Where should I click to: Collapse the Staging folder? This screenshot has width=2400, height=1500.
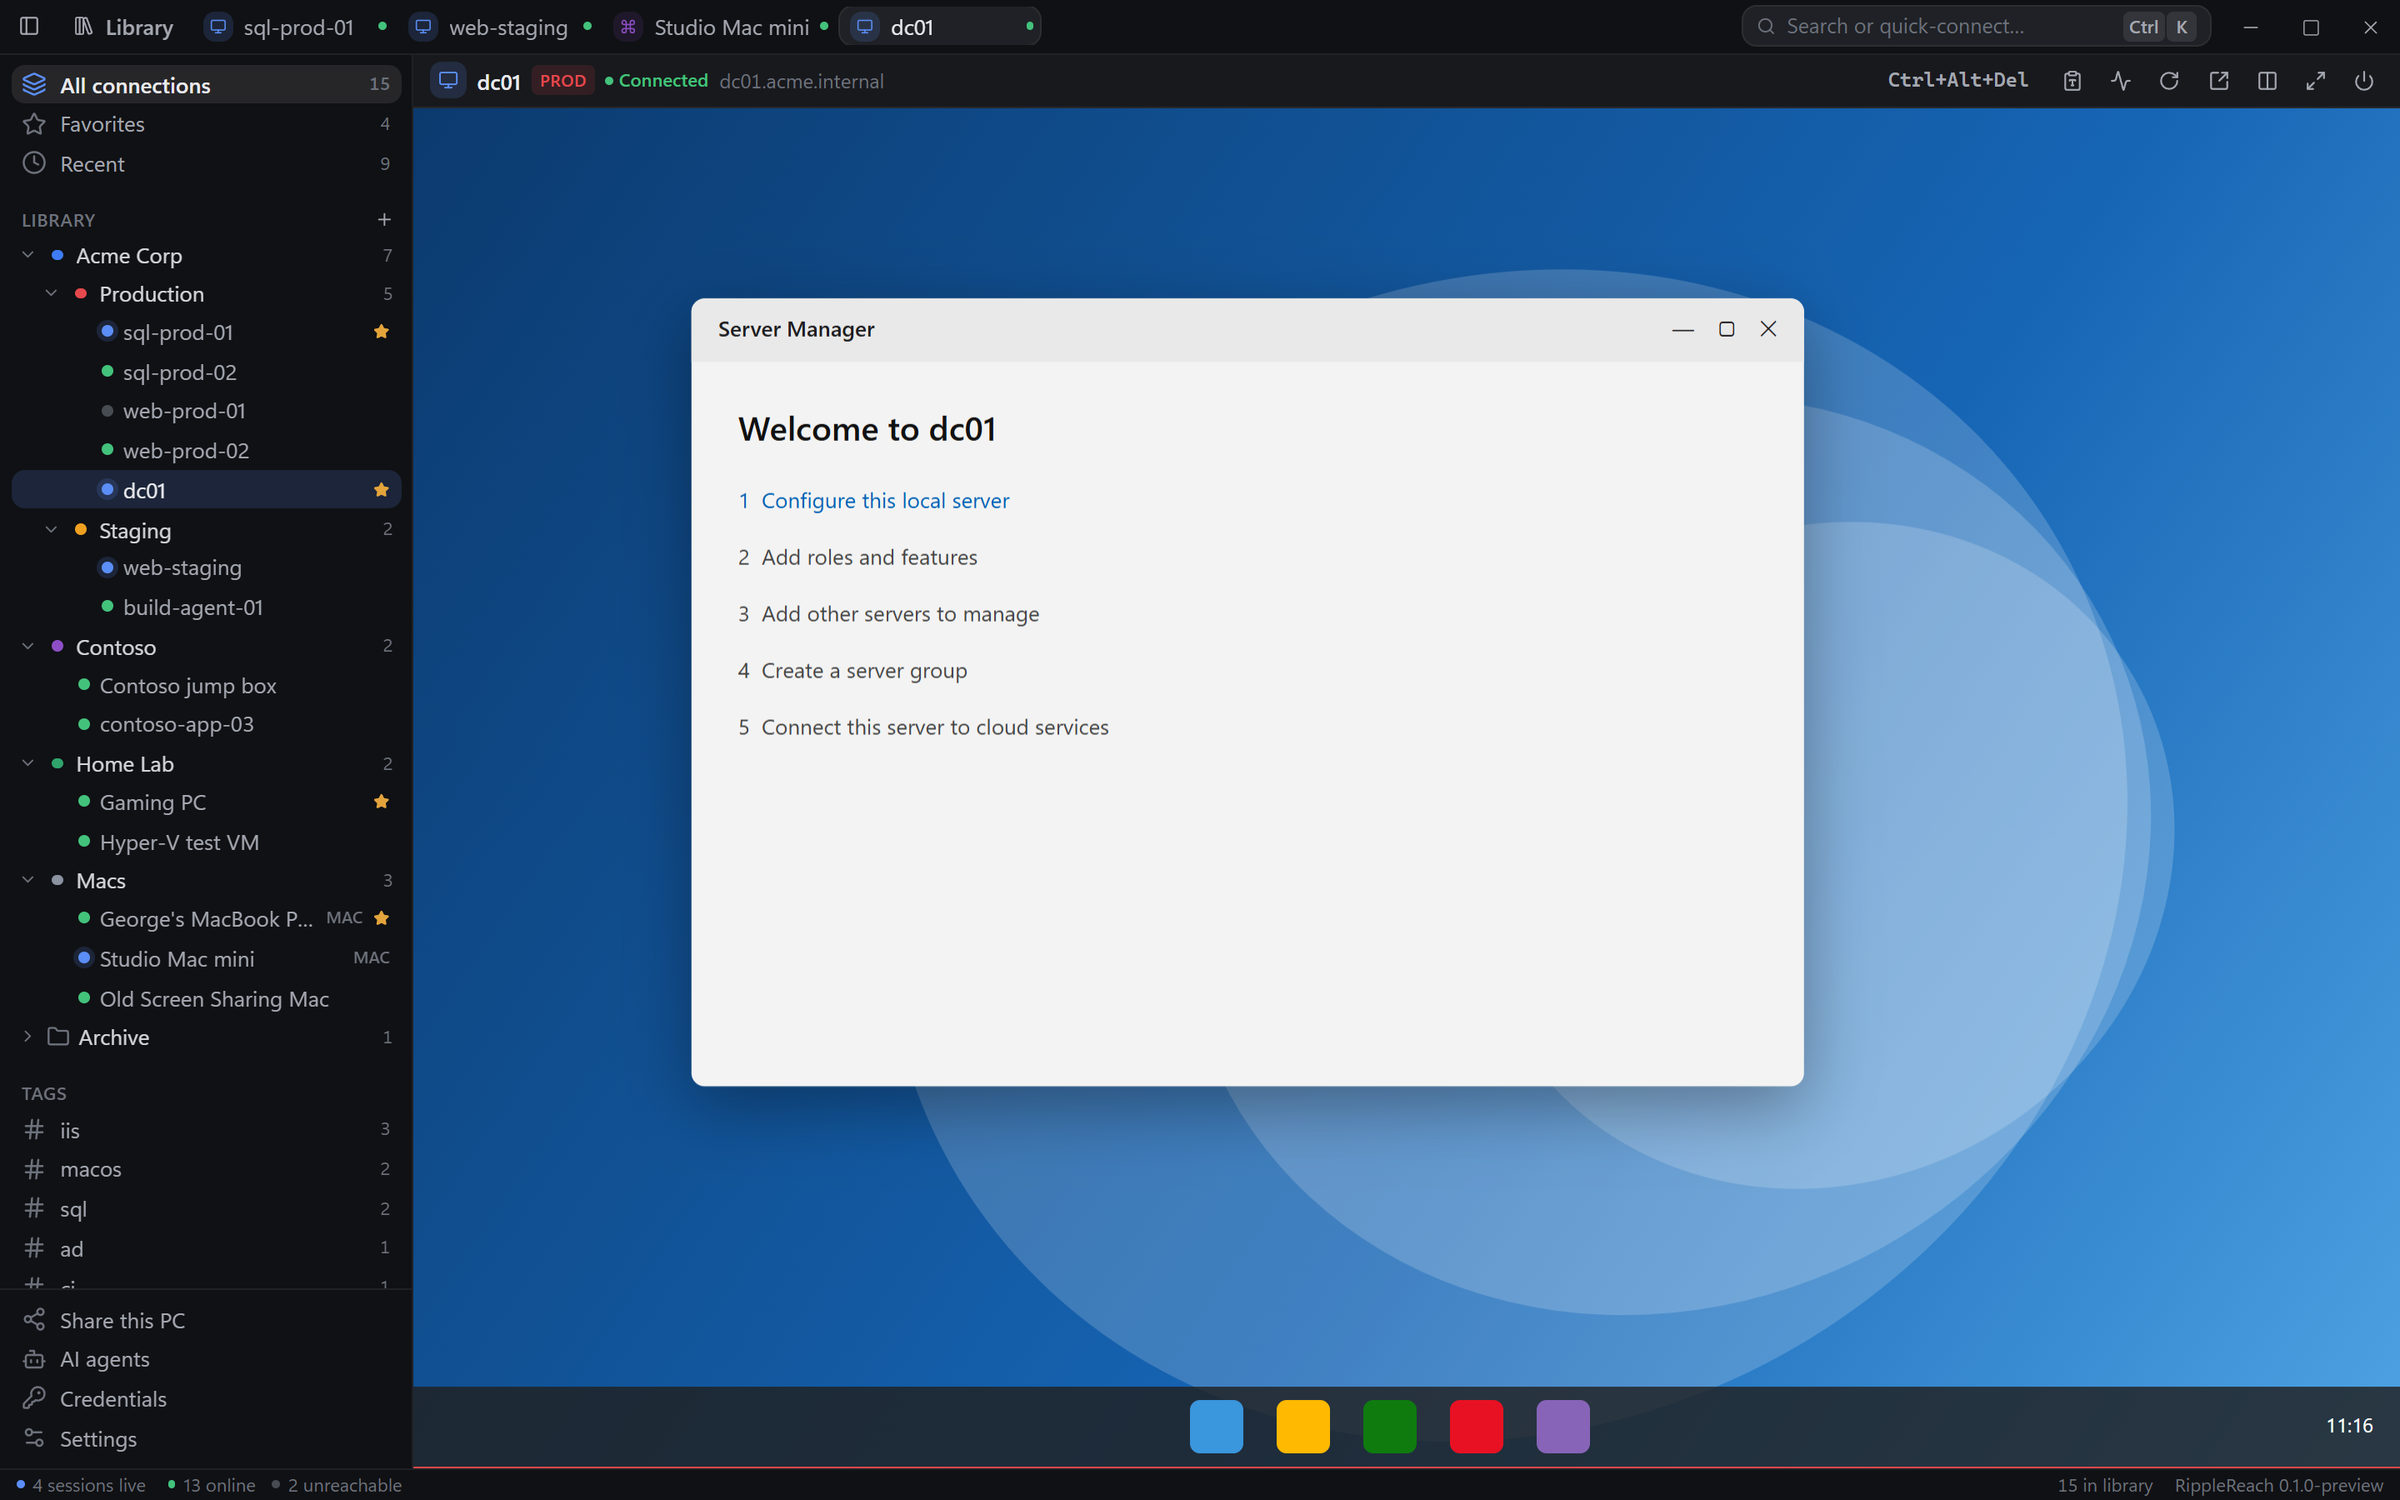point(51,530)
